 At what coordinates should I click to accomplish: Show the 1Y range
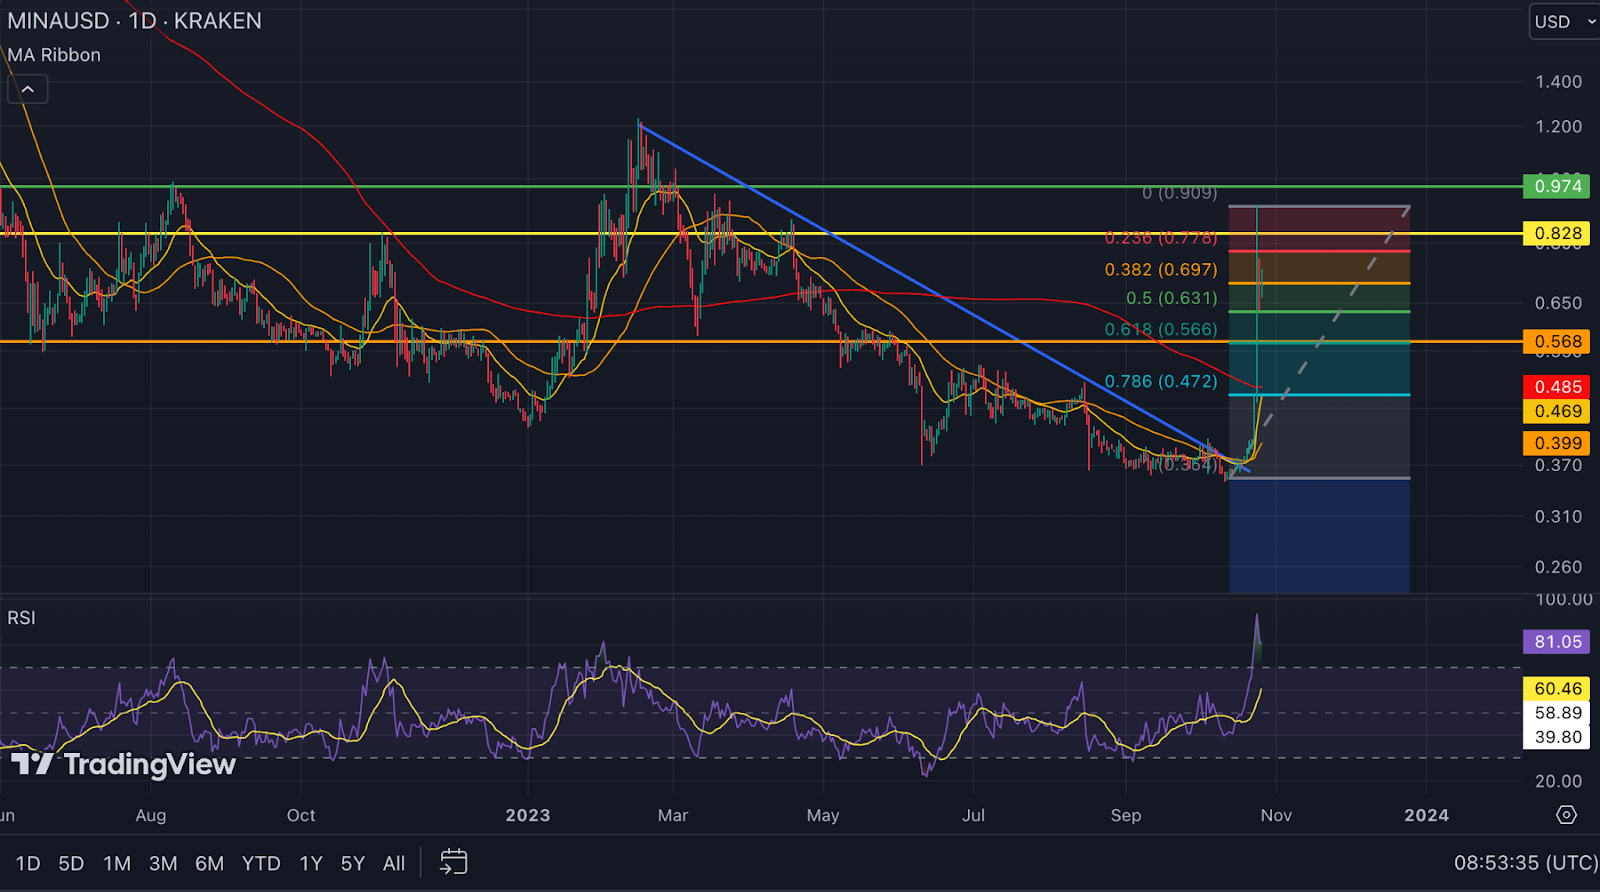click(311, 863)
